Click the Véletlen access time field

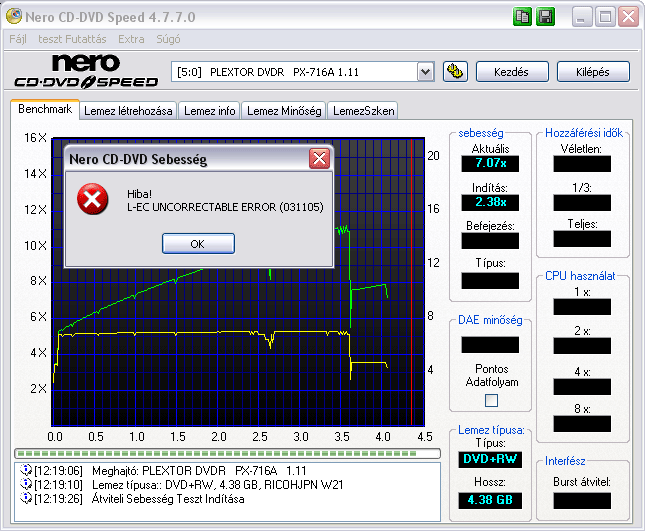click(x=582, y=164)
